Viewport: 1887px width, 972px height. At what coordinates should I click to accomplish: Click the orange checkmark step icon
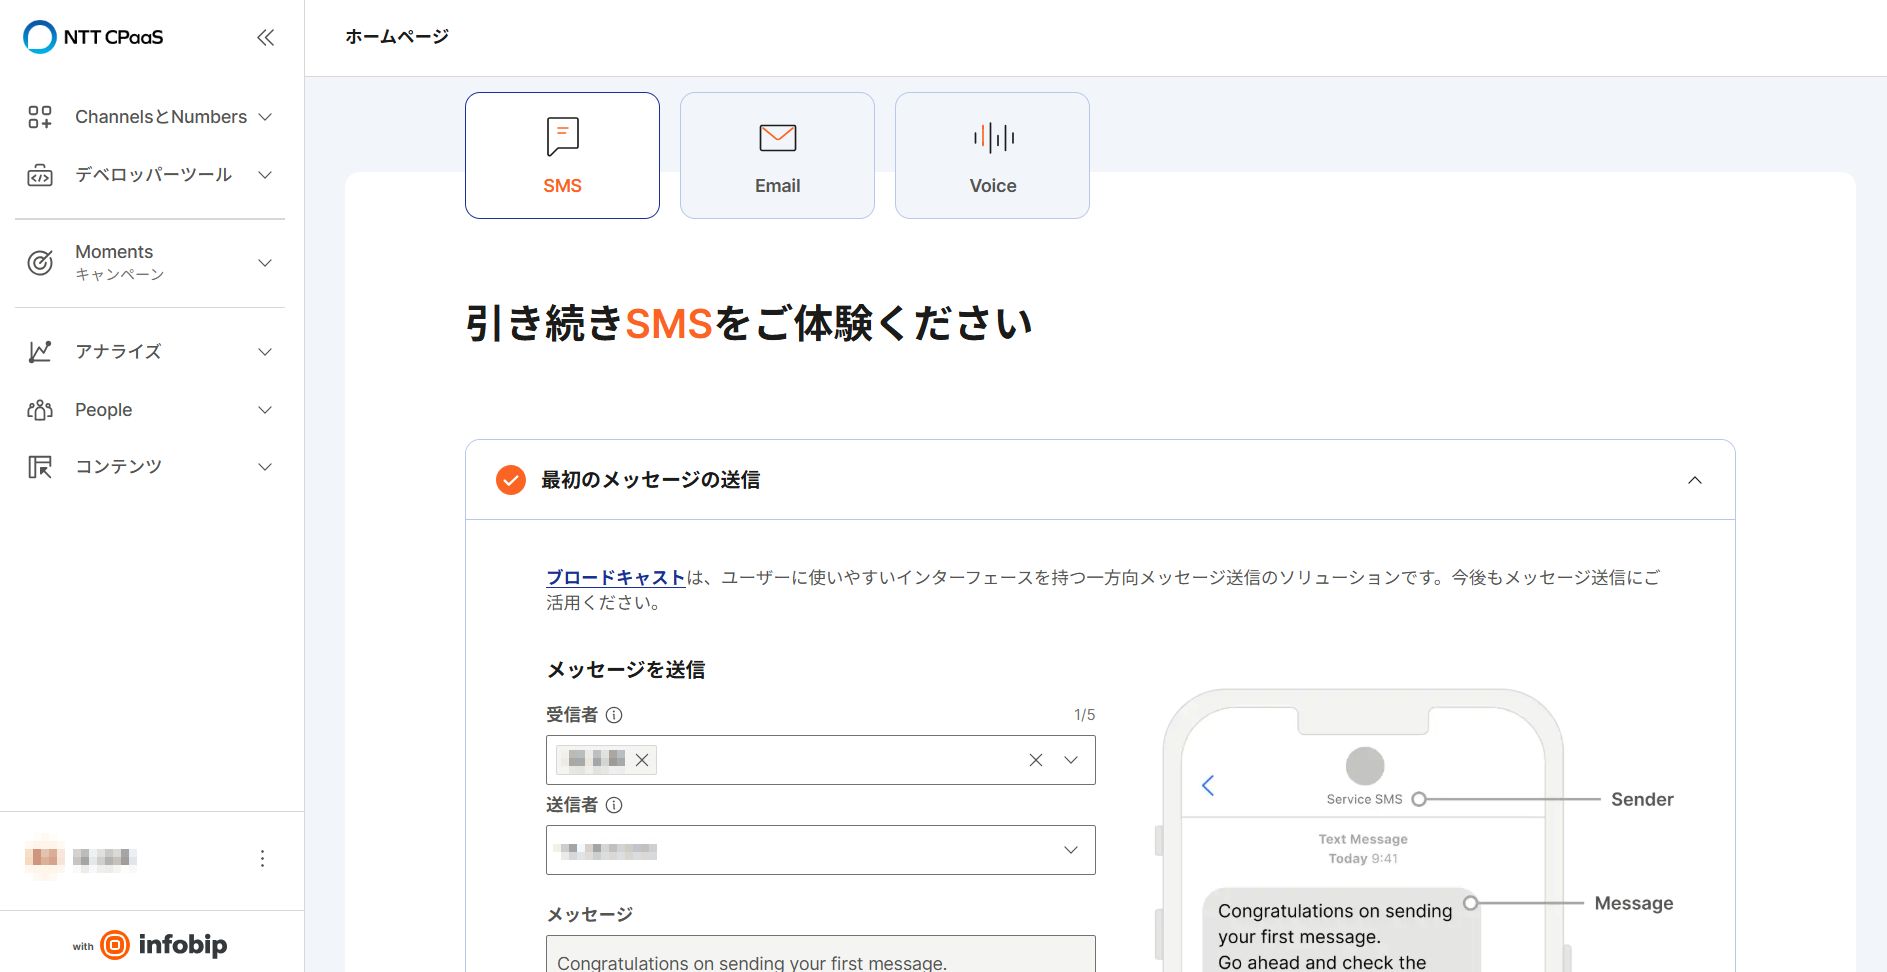pyautogui.click(x=511, y=480)
